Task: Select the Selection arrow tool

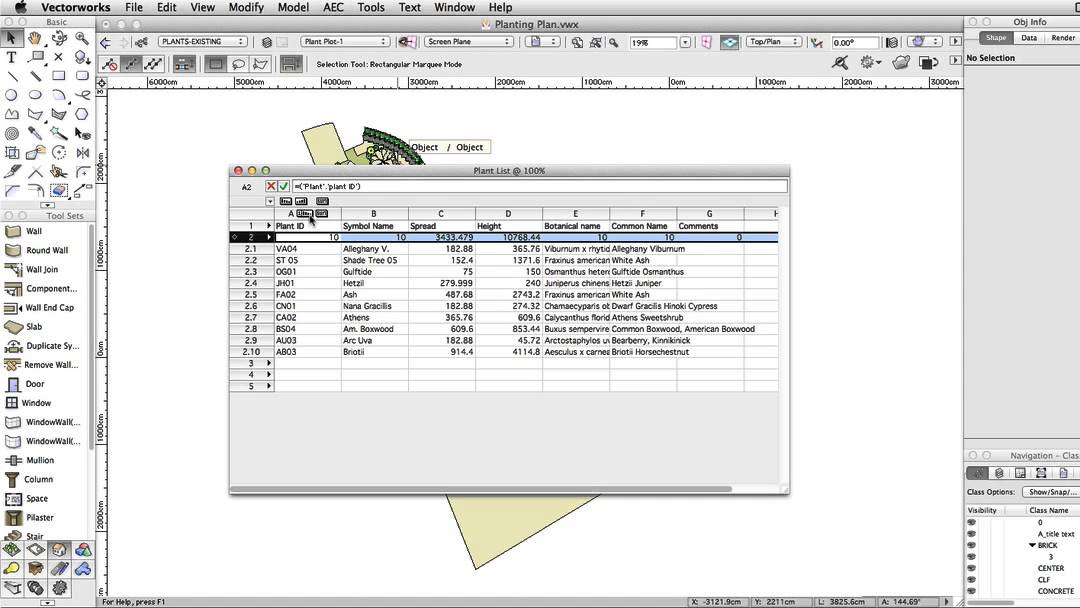Action: point(12,38)
